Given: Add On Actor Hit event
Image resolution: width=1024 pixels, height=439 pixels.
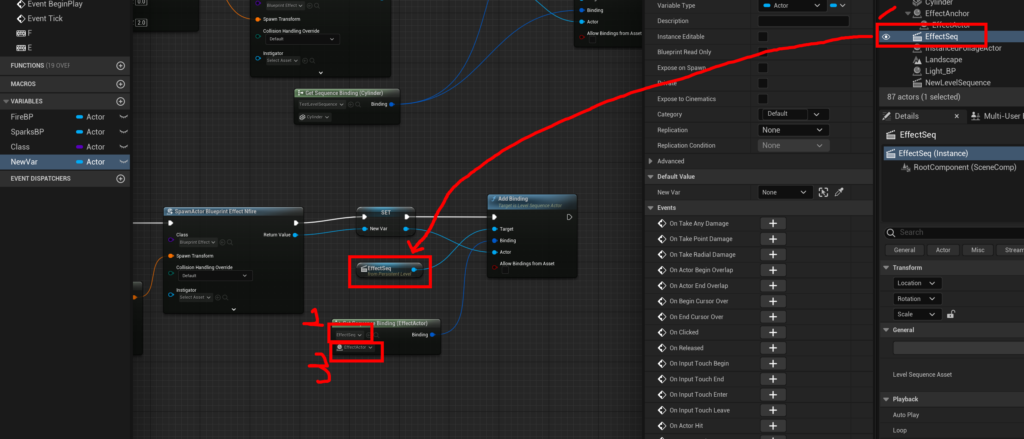Looking at the screenshot, I should tap(772, 425).
